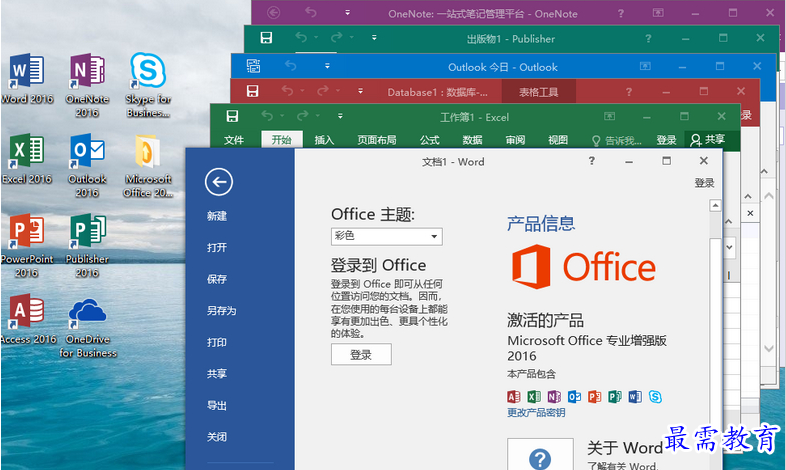Viewport: 786px width, 470px height.
Task: Switch to the 公式 tab in Excel
Action: coord(430,140)
